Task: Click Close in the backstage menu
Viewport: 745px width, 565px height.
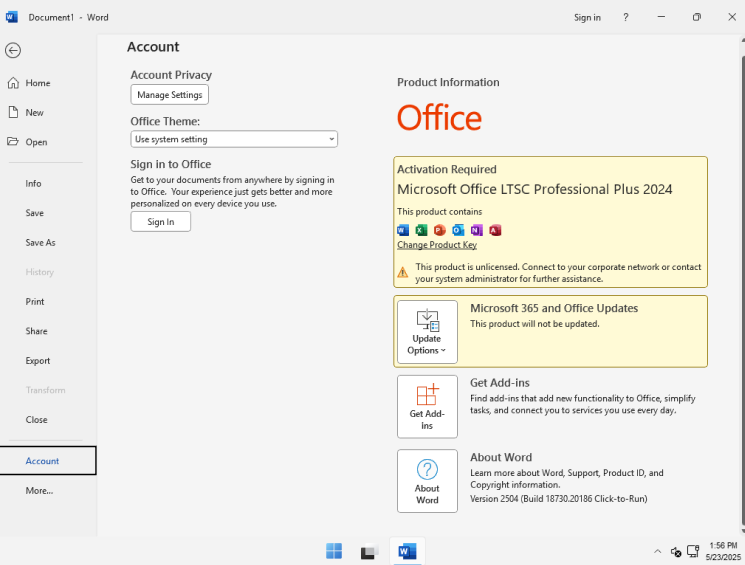Action: [36, 420]
